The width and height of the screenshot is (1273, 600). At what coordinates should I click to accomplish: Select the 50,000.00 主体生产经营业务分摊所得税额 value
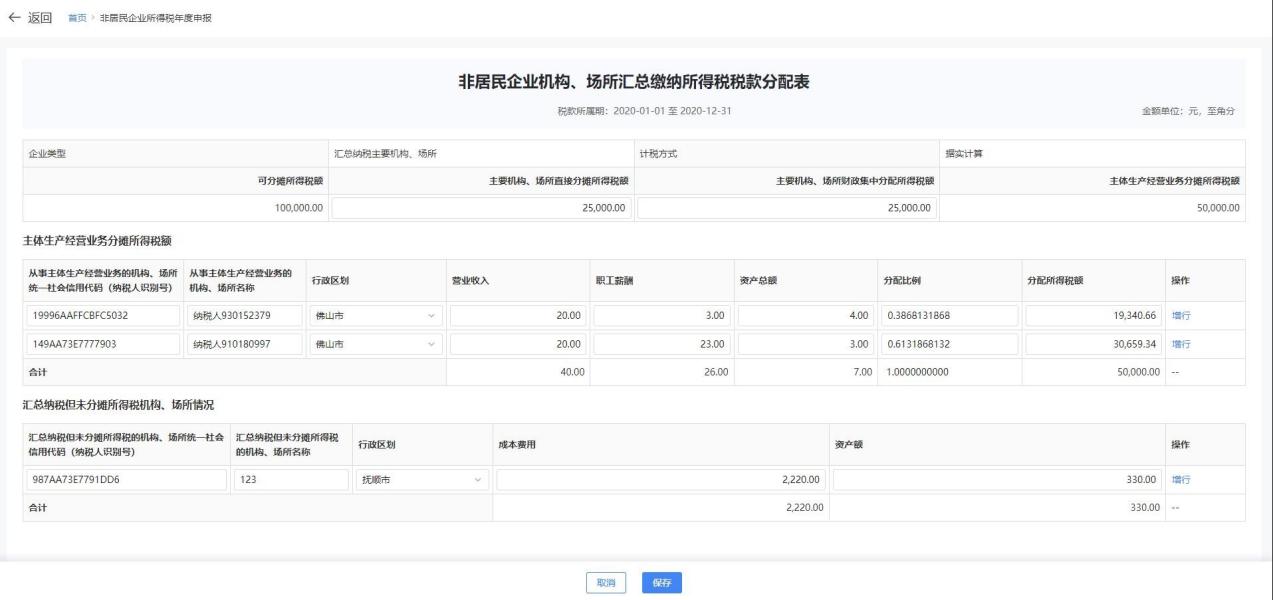[x=1216, y=208]
